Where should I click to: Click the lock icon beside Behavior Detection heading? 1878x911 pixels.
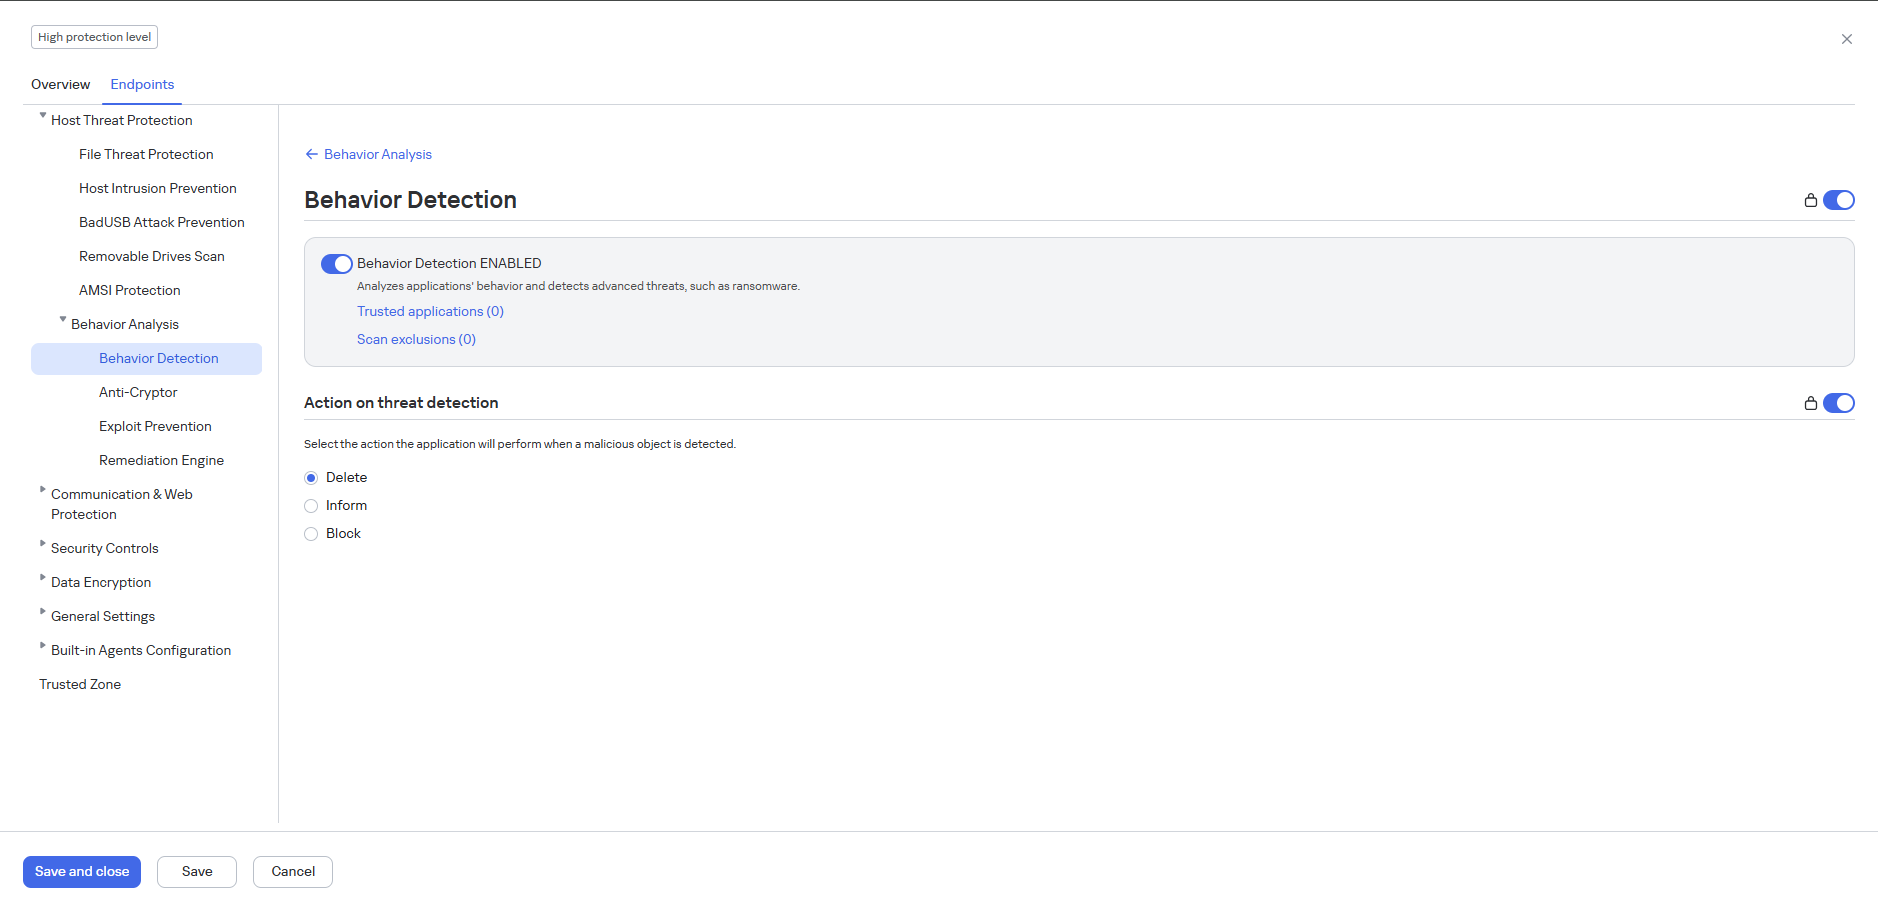(1810, 201)
